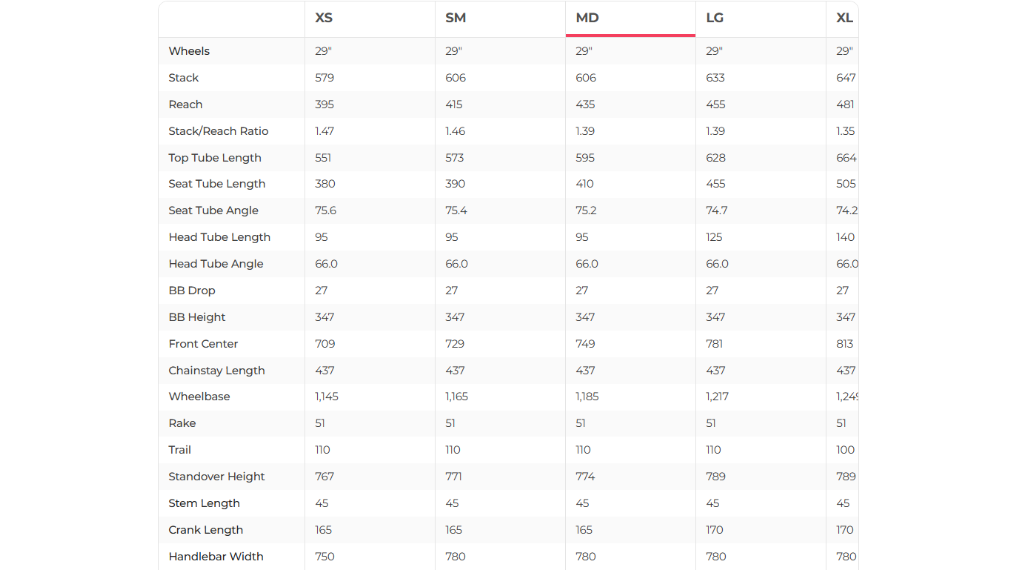The height and width of the screenshot is (570, 1013).
Task: Click the XS Reach value 395
Action: pyautogui.click(x=324, y=105)
